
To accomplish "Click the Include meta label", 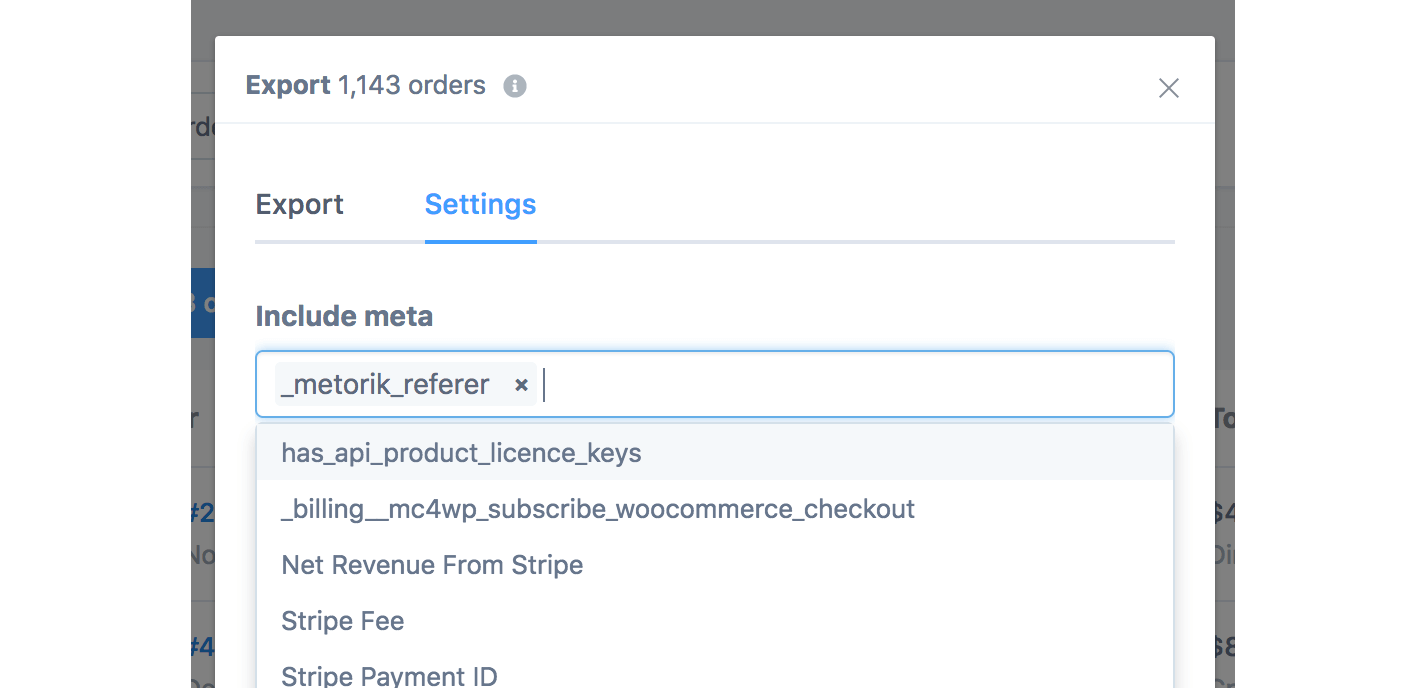I will 344,317.
